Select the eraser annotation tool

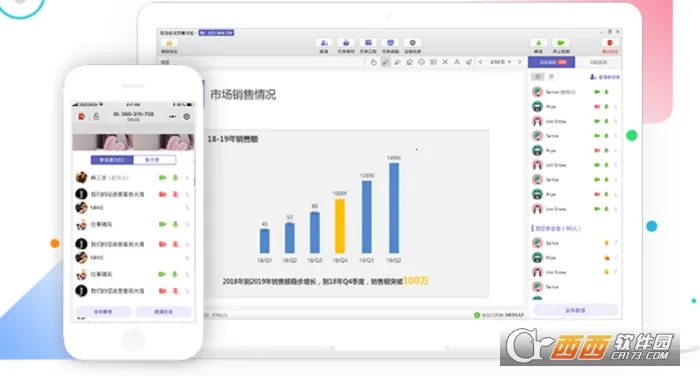pyautogui.click(x=409, y=62)
